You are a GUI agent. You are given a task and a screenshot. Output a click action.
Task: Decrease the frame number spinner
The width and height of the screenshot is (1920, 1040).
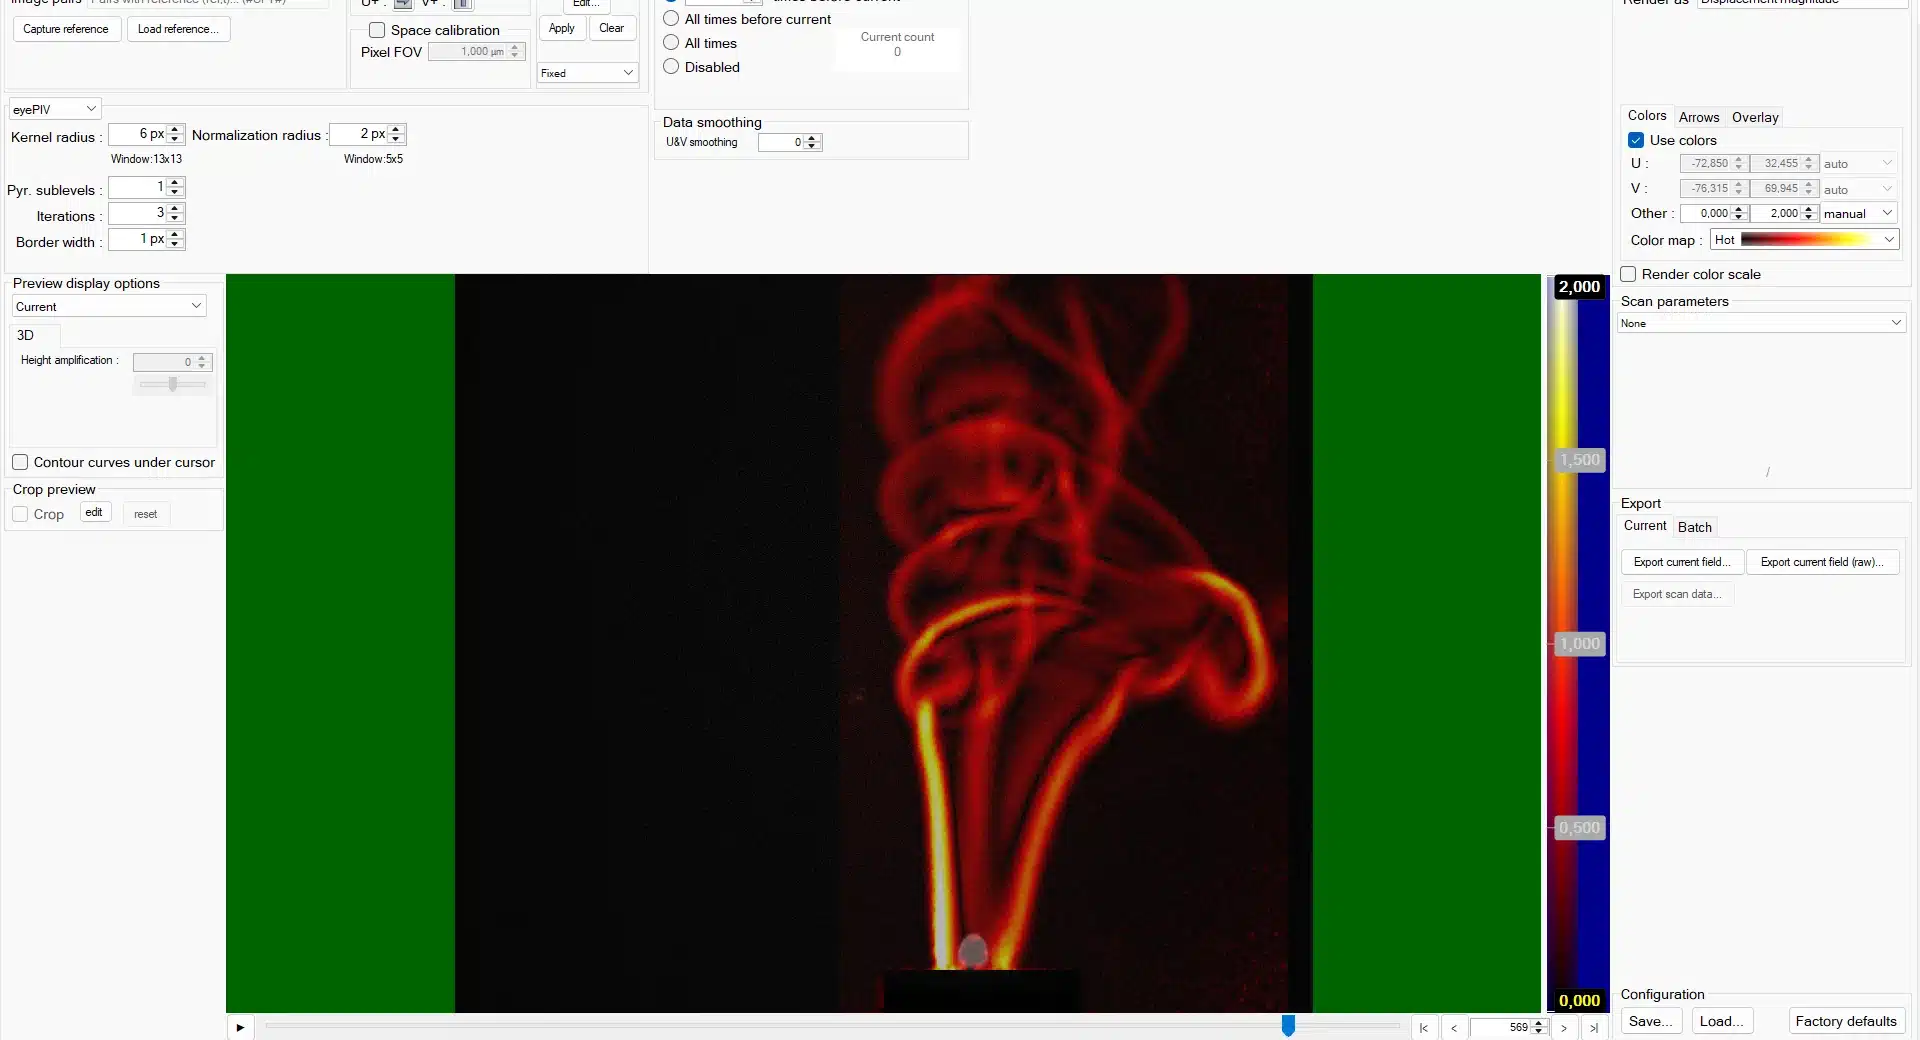[x=1540, y=1032]
